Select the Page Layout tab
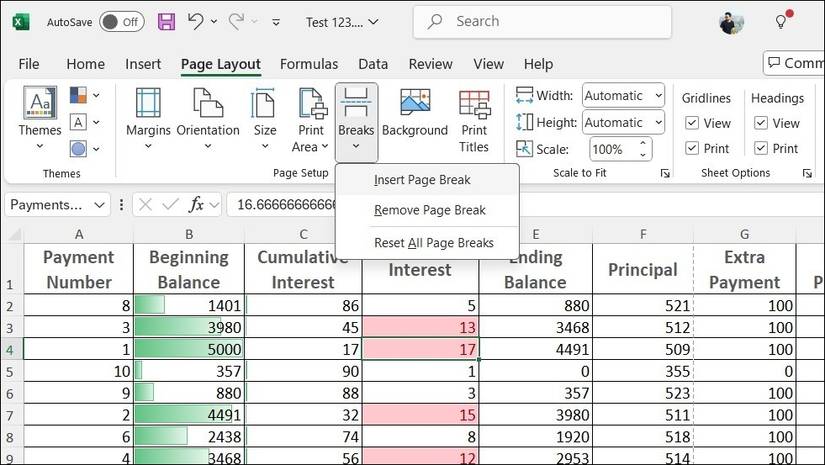Screen dimensions: 825x465 point(220,64)
